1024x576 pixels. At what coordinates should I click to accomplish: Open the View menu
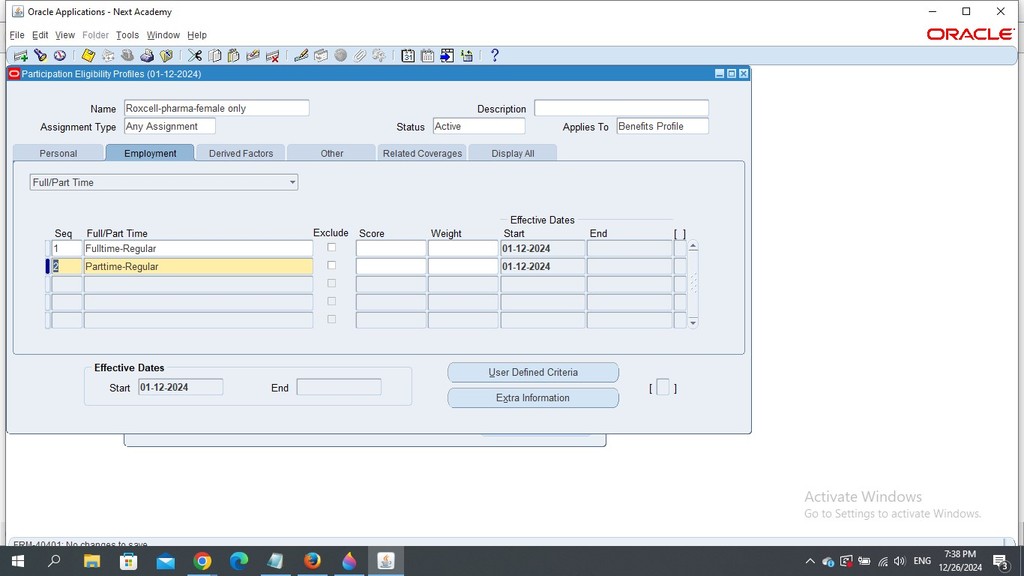65,35
